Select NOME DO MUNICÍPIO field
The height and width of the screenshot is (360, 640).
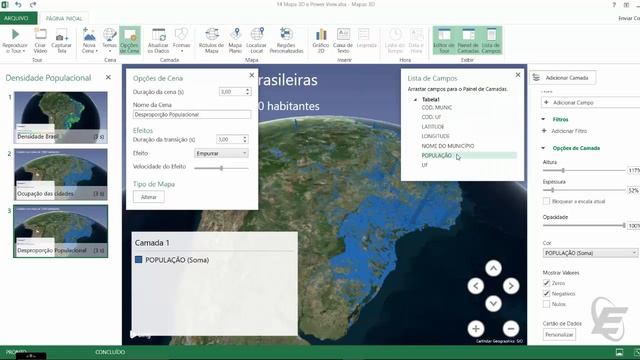click(448, 146)
